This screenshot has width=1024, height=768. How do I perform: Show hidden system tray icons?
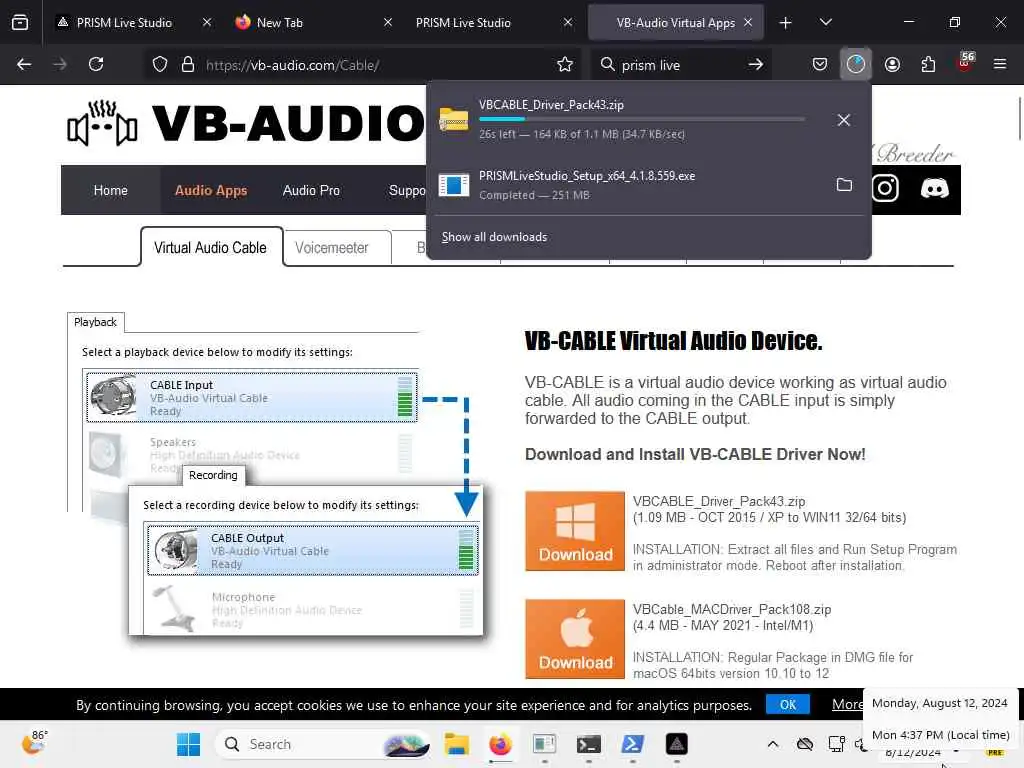[773, 744]
